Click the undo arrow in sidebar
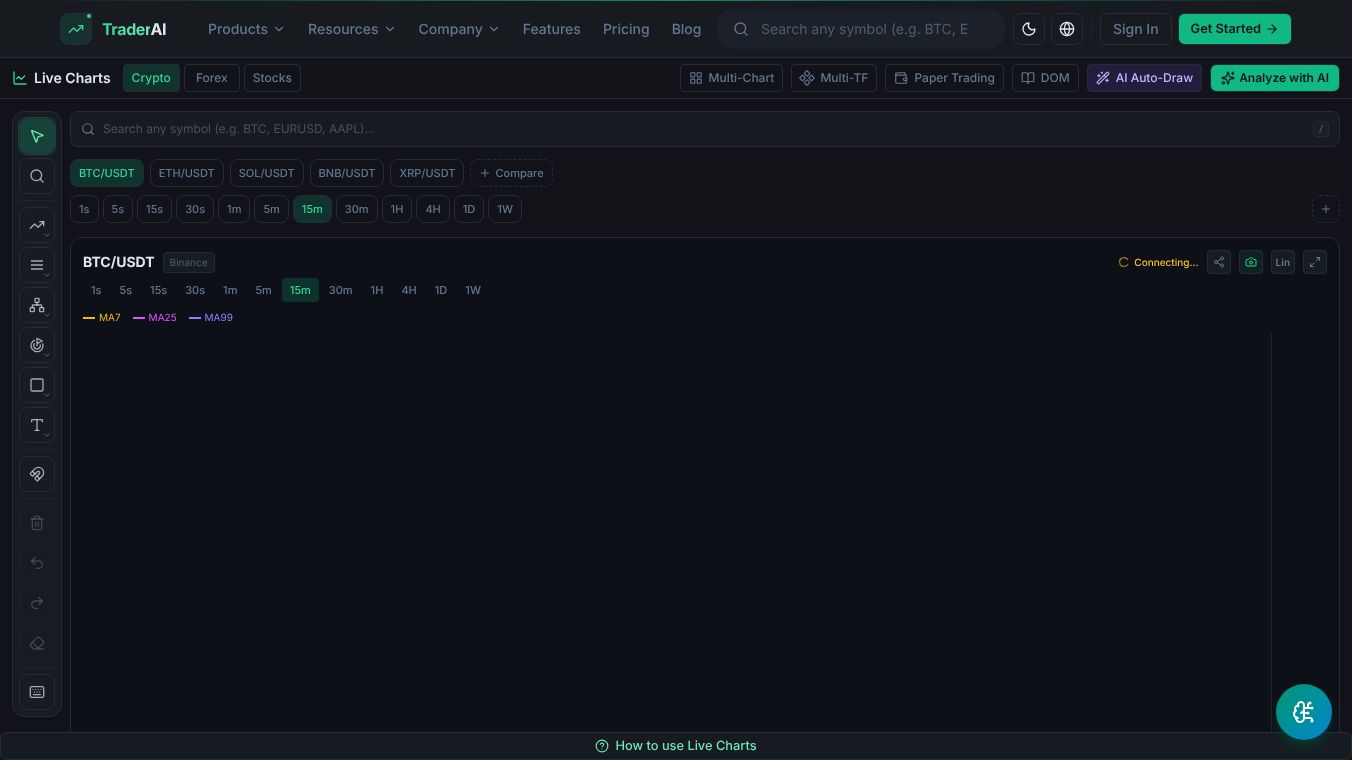1352x760 pixels. pos(37,563)
